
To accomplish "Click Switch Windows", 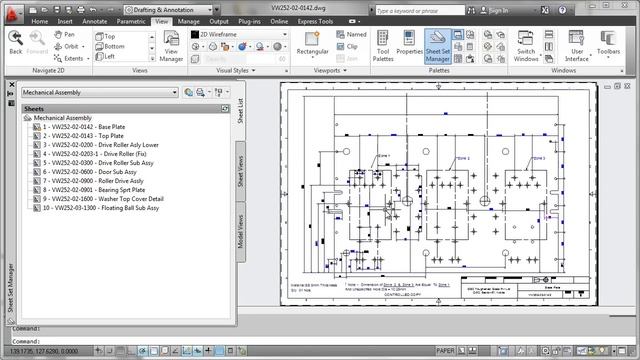I will [526, 46].
